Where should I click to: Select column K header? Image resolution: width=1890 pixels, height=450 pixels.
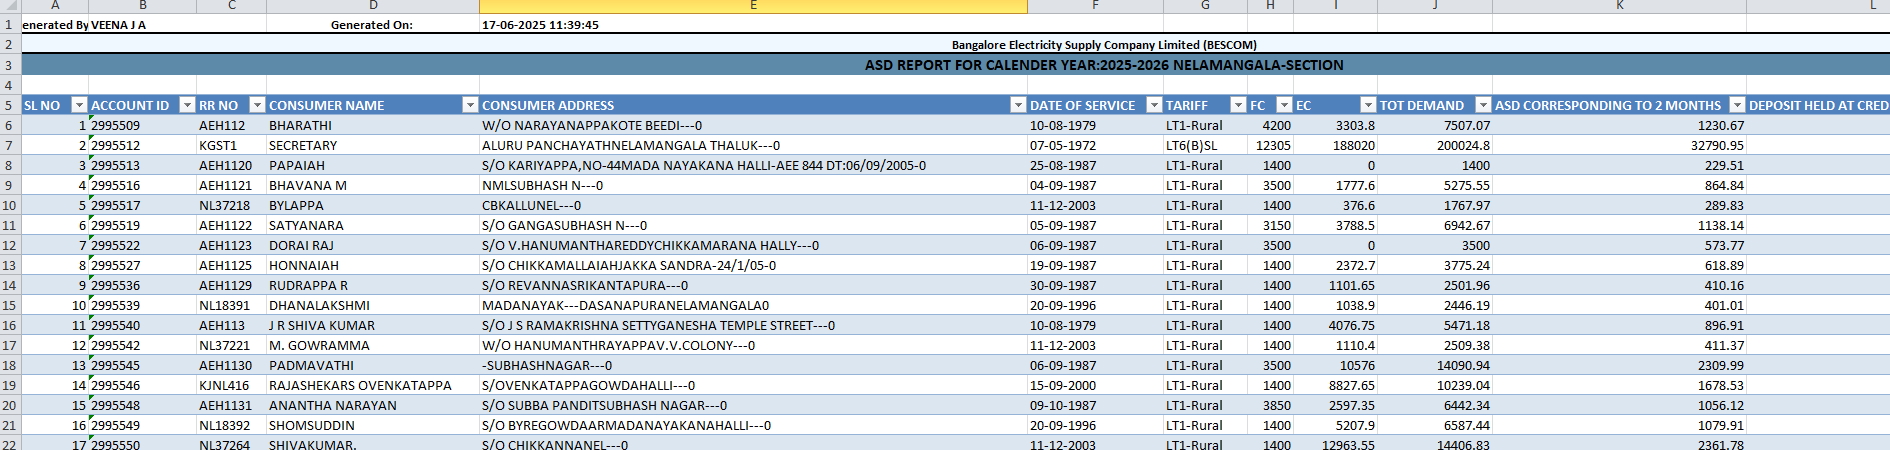1619,6
